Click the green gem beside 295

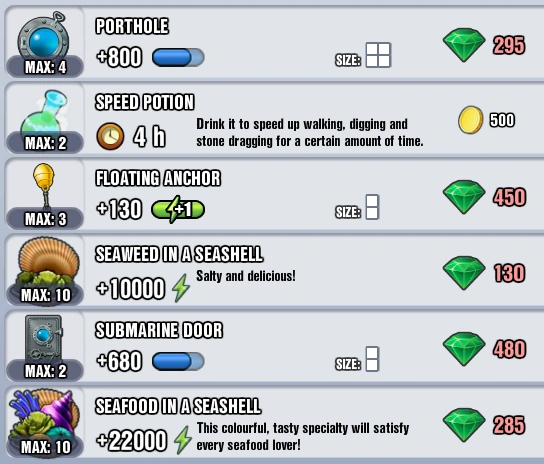pos(464,45)
